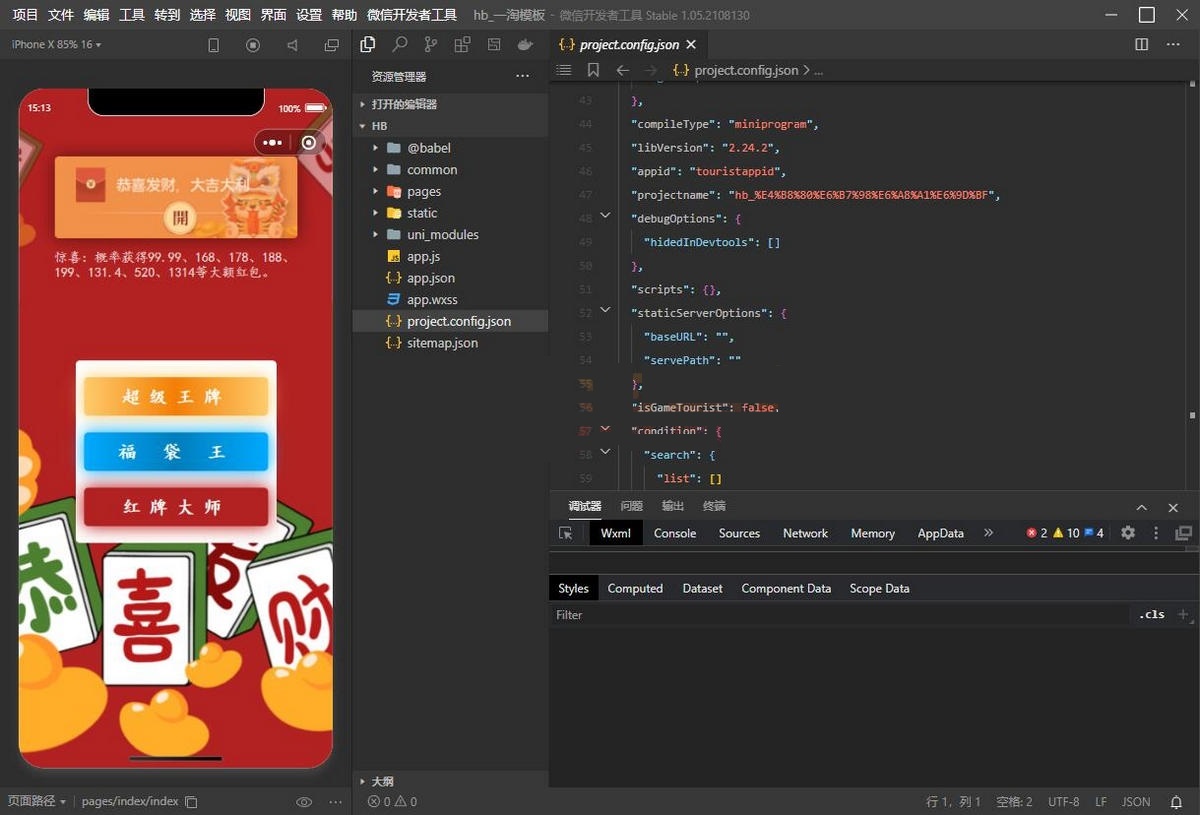The height and width of the screenshot is (815, 1200).
Task: Click the notification bell in status bar
Action: (1177, 802)
